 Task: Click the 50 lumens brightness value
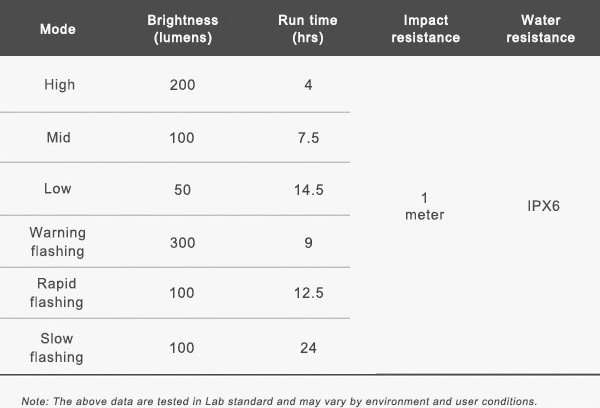point(183,190)
